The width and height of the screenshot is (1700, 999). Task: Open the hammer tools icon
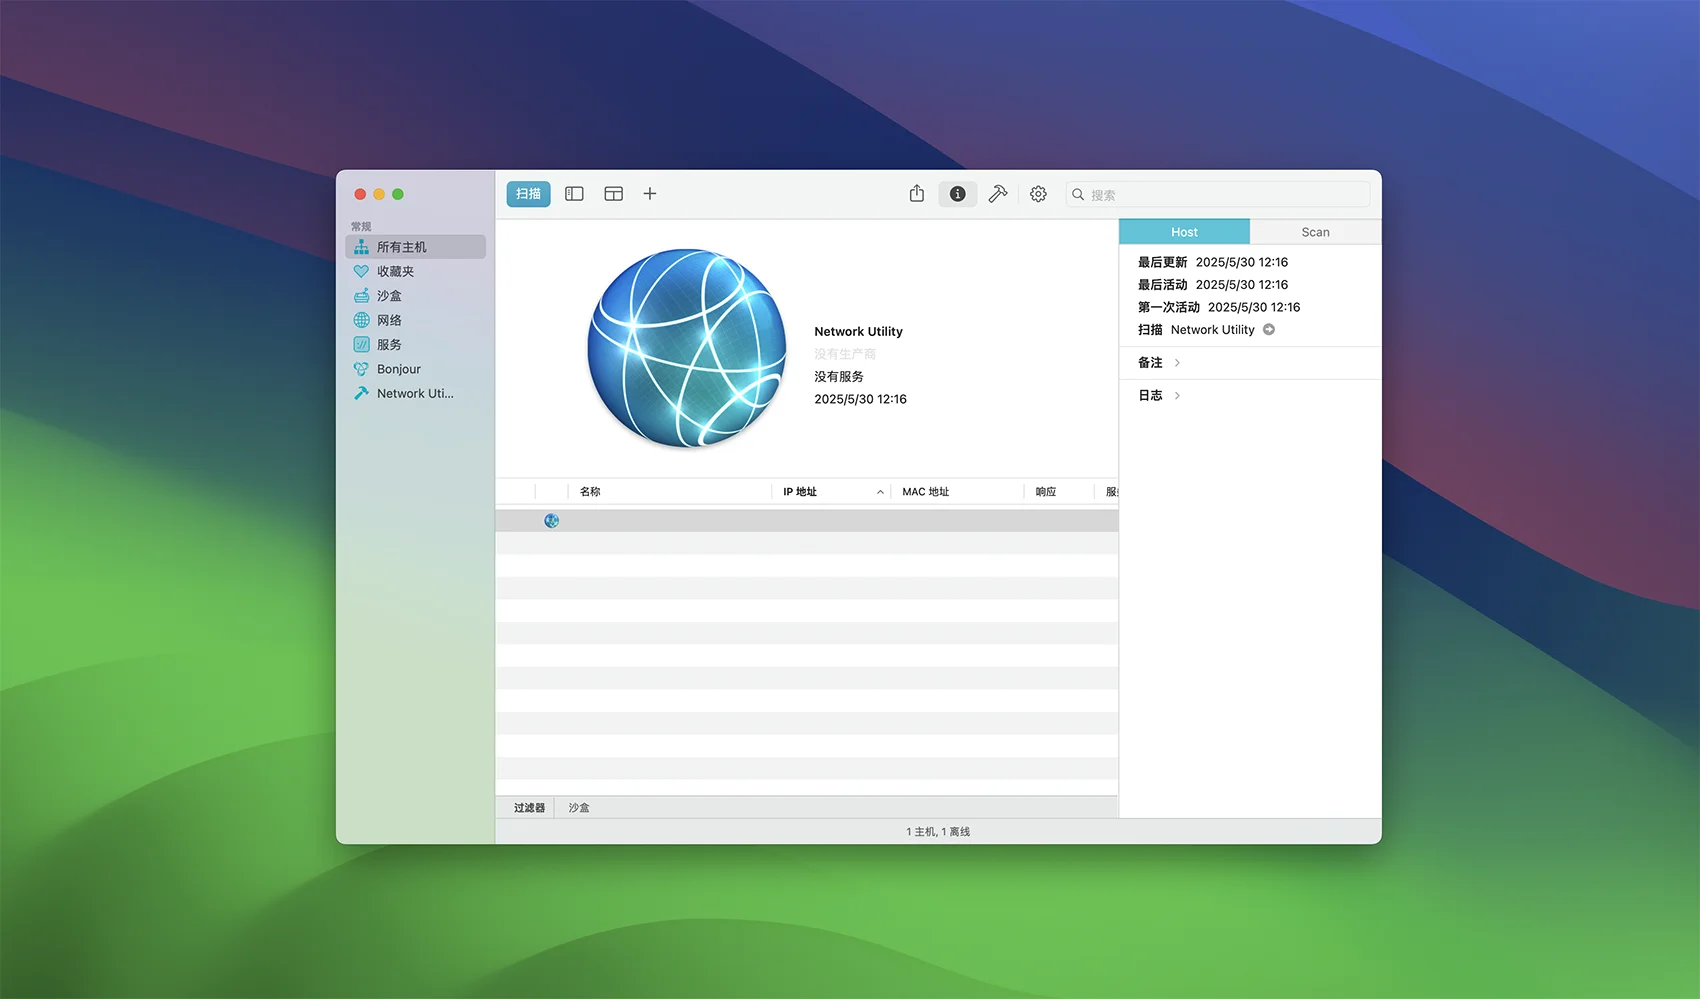point(998,194)
